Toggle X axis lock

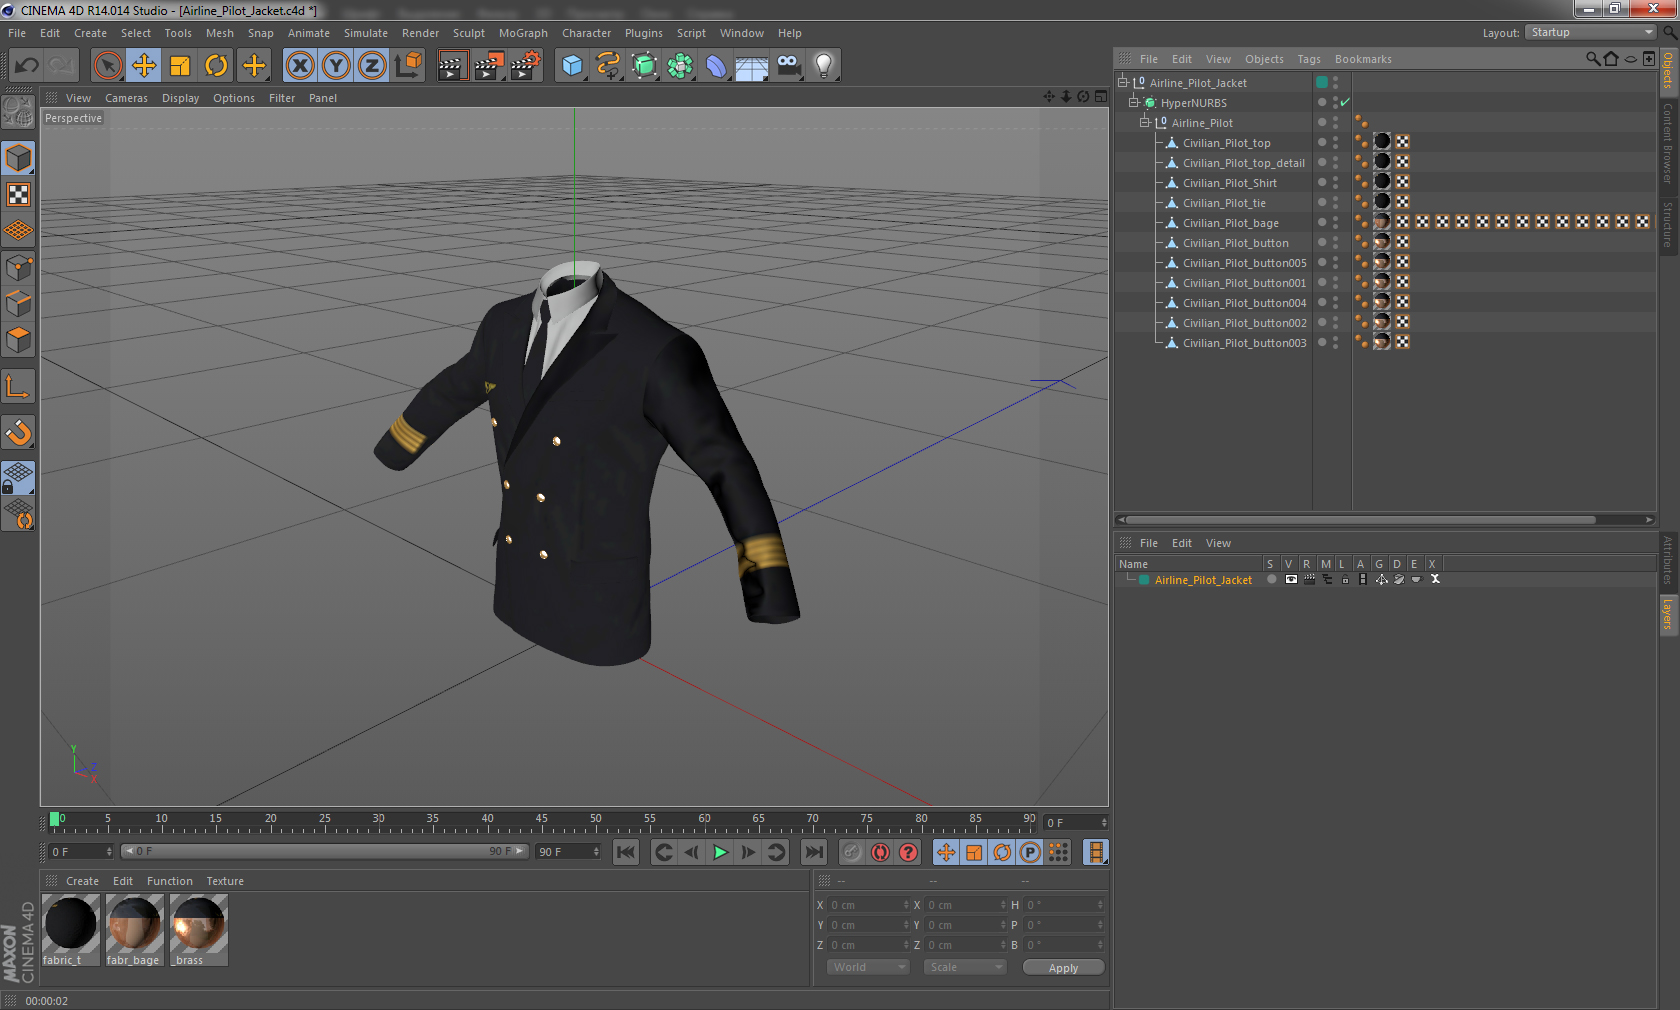pyautogui.click(x=300, y=66)
